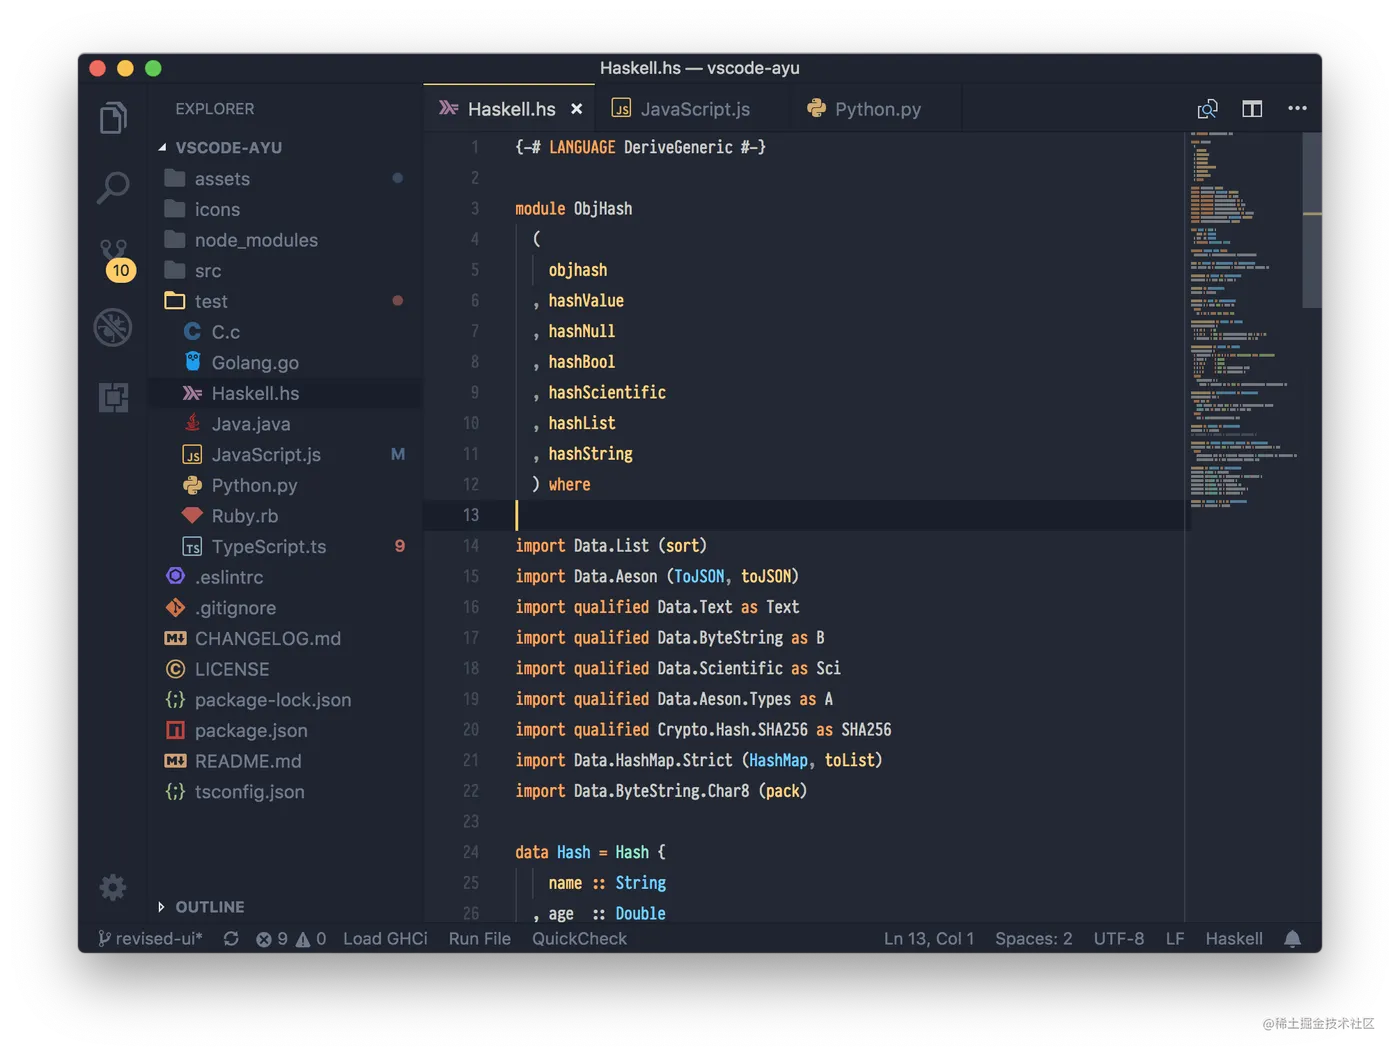Change file encoding via UTF-8
Screen dimensions: 1400x1056
coord(1118,939)
